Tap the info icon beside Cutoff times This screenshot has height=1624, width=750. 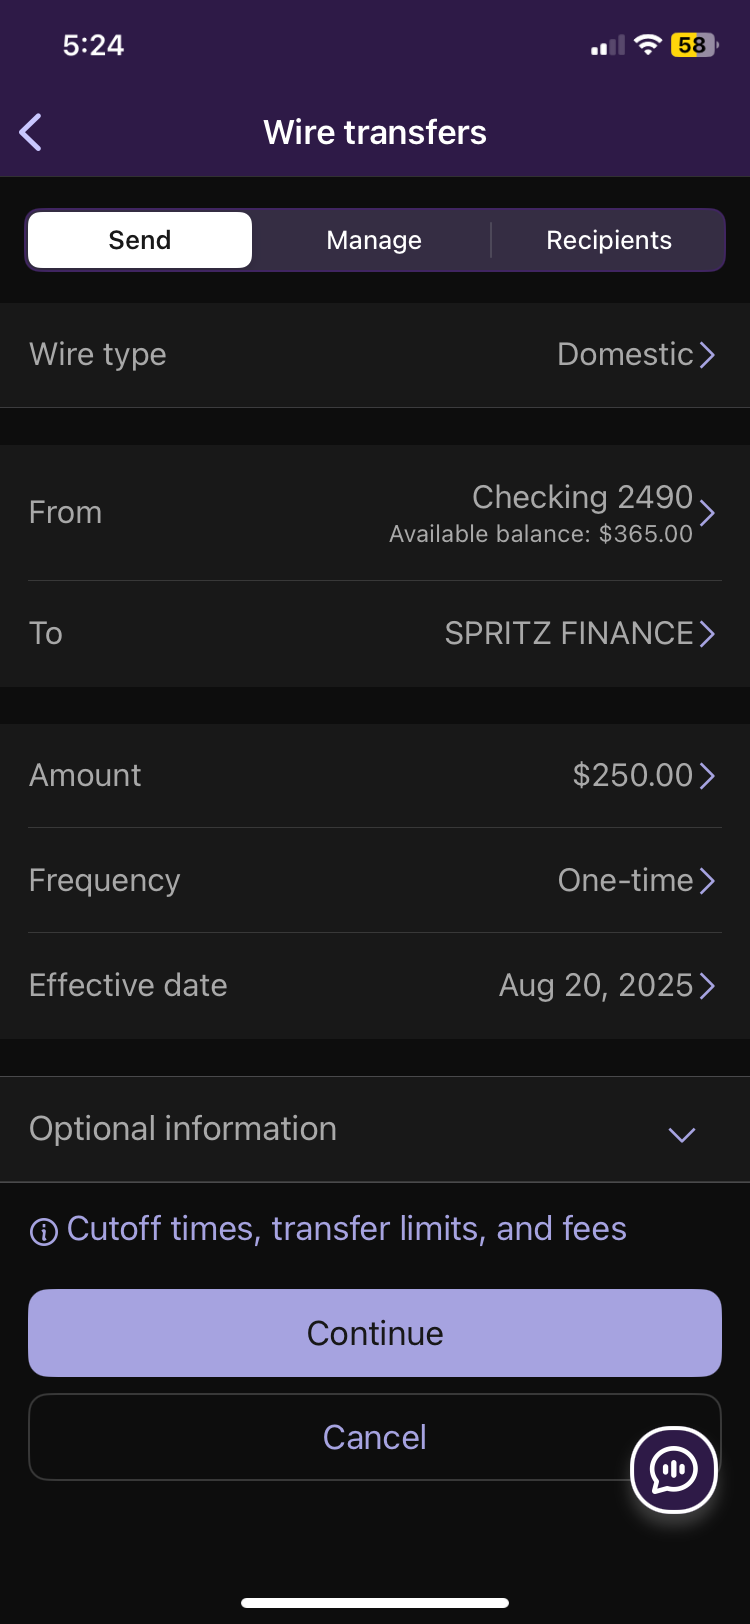click(x=44, y=1231)
